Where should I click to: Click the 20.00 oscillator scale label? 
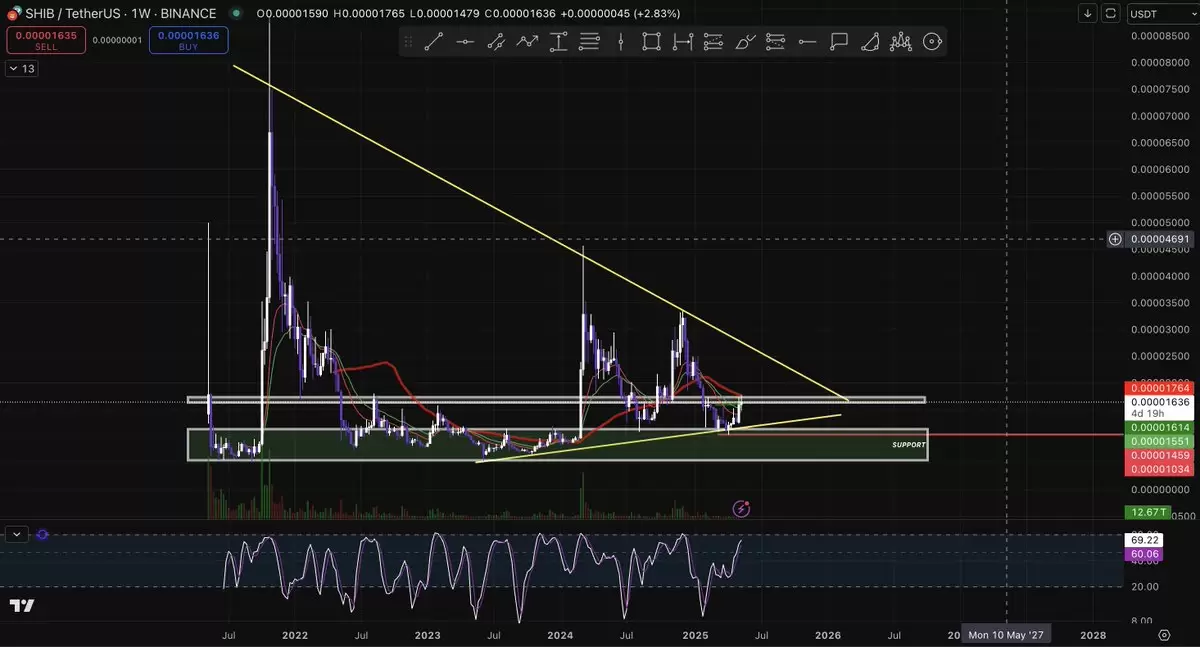click(1145, 587)
